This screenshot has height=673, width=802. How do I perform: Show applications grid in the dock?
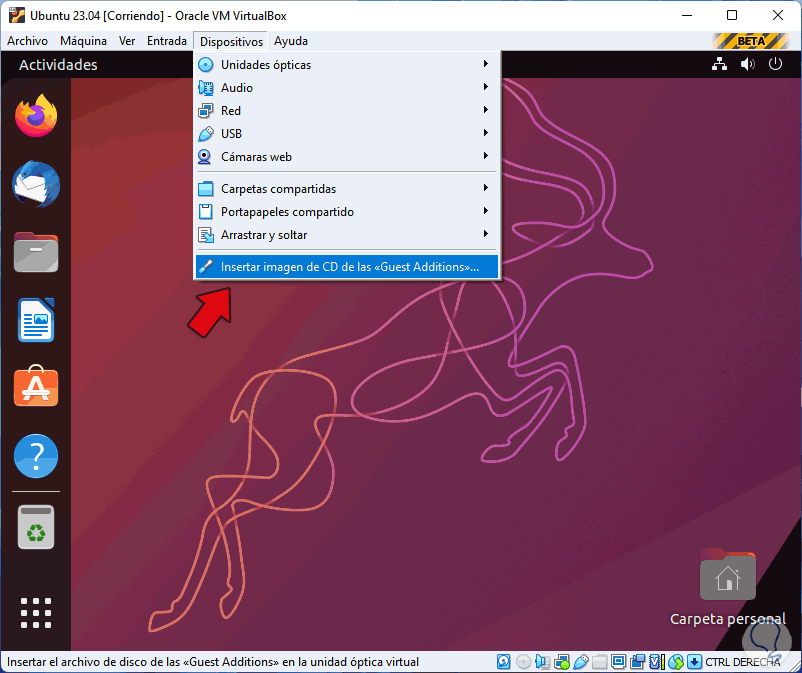click(x=36, y=612)
